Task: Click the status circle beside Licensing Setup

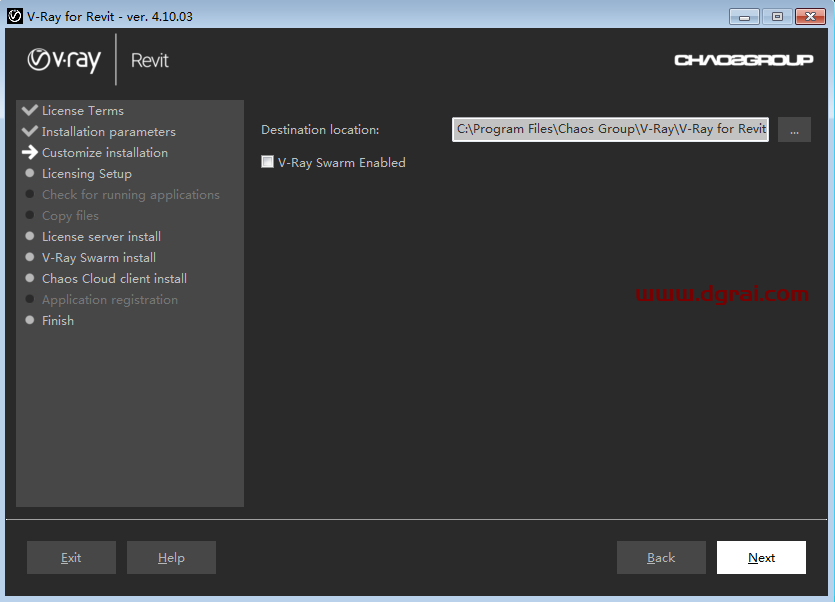Action: [x=30, y=173]
